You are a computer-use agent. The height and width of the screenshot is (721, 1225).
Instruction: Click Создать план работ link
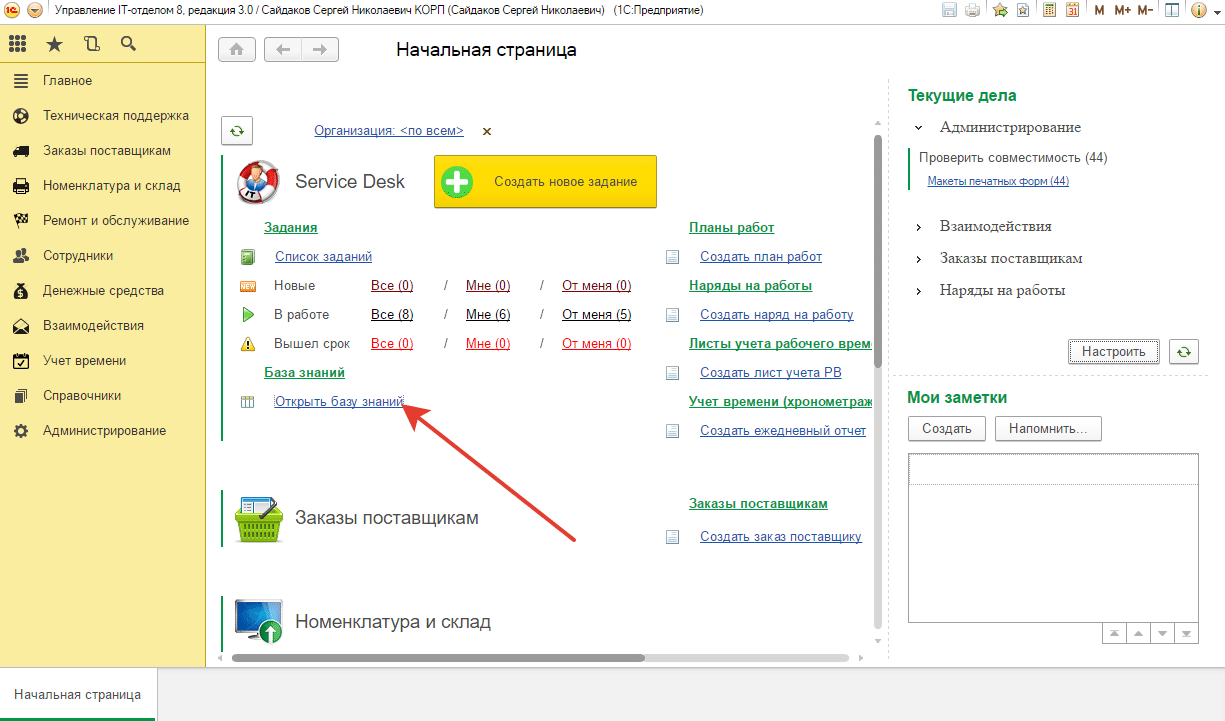tap(761, 256)
